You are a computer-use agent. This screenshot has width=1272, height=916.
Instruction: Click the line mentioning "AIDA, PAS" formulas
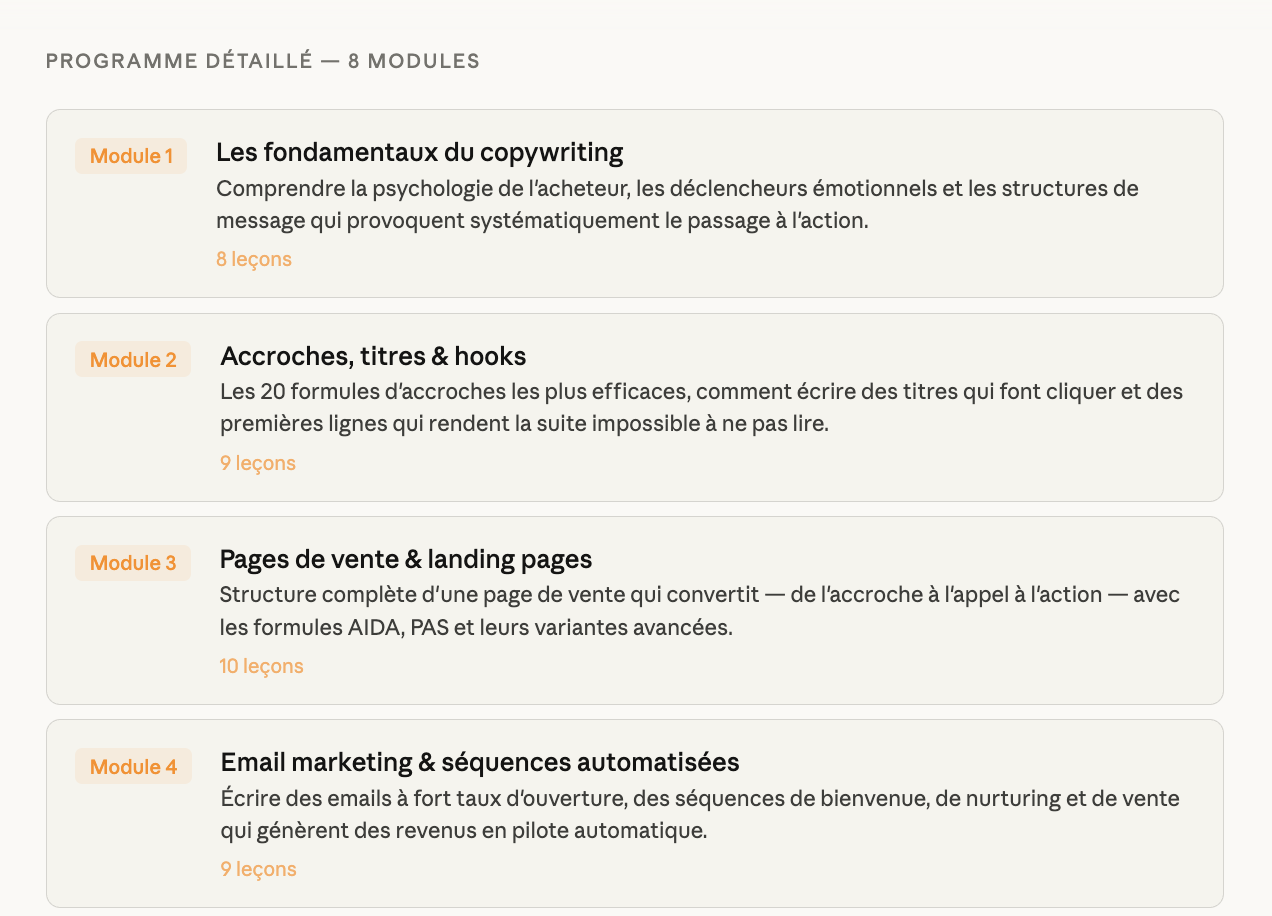pyautogui.click(x=476, y=628)
